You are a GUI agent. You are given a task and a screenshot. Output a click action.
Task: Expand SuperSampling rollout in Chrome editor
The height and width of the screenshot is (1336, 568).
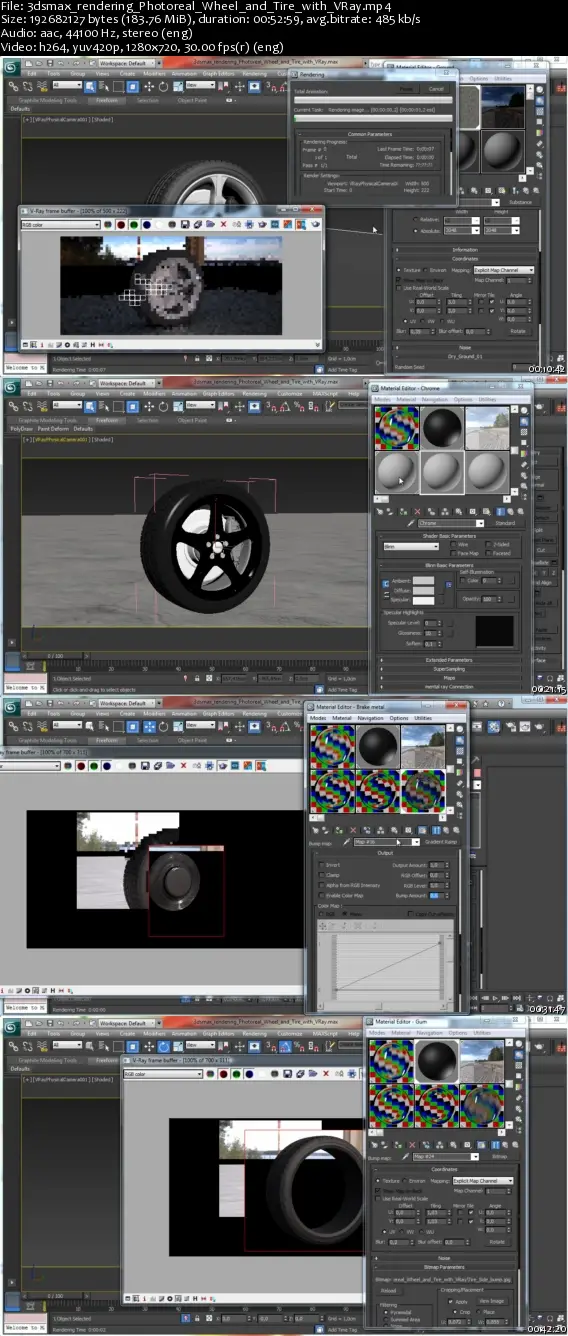[x=449, y=669]
